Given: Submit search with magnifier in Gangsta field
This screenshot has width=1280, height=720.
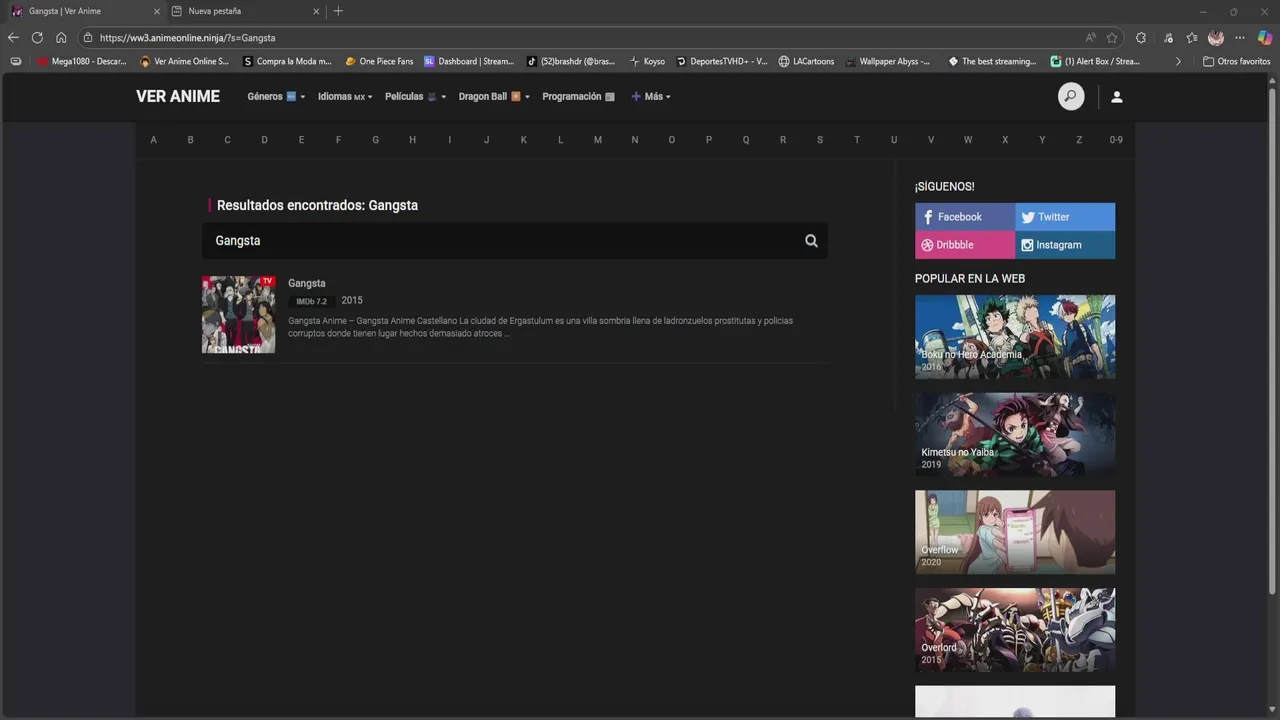Looking at the screenshot, I should point(811,241).
